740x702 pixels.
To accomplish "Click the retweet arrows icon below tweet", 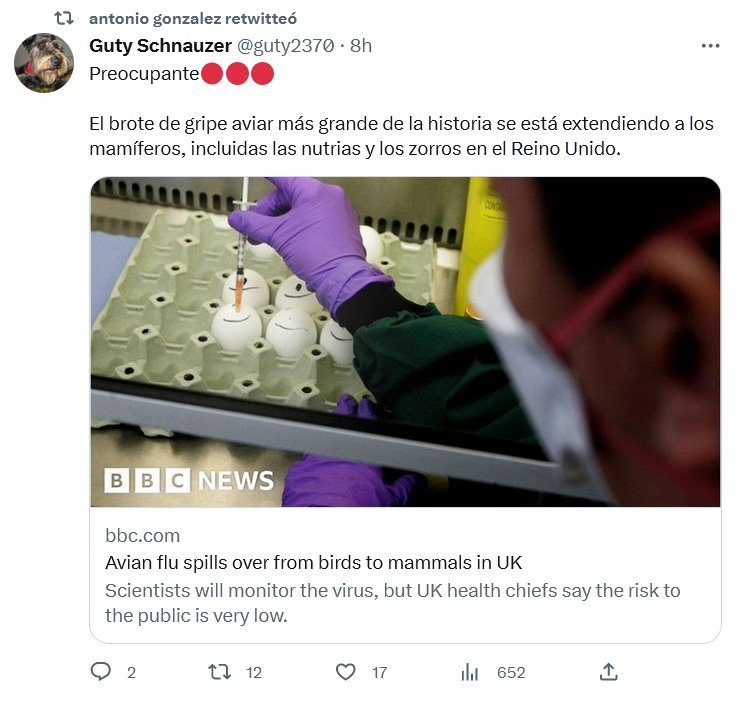I will click(219, 672).
